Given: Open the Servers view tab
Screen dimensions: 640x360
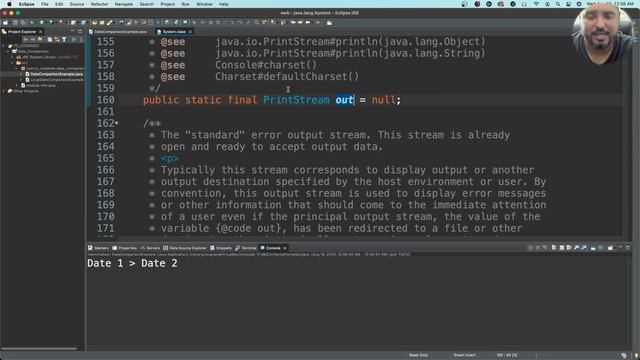Looking at the screenshot, I should pyautogui.click(x=150, y=248).
